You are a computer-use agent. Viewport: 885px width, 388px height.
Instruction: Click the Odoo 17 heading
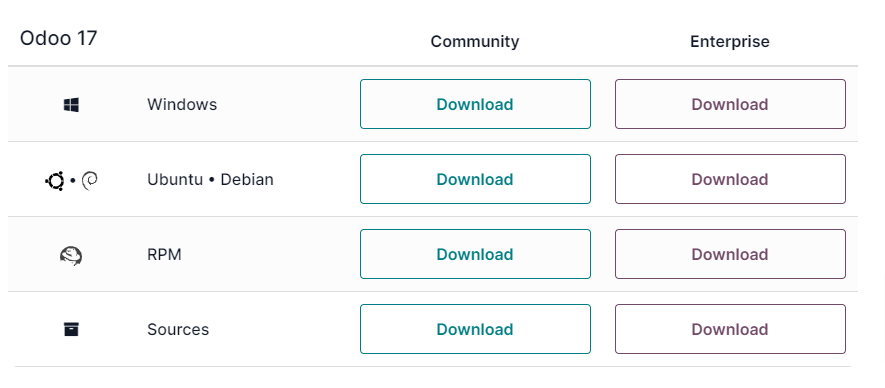[x=59, y=38]
